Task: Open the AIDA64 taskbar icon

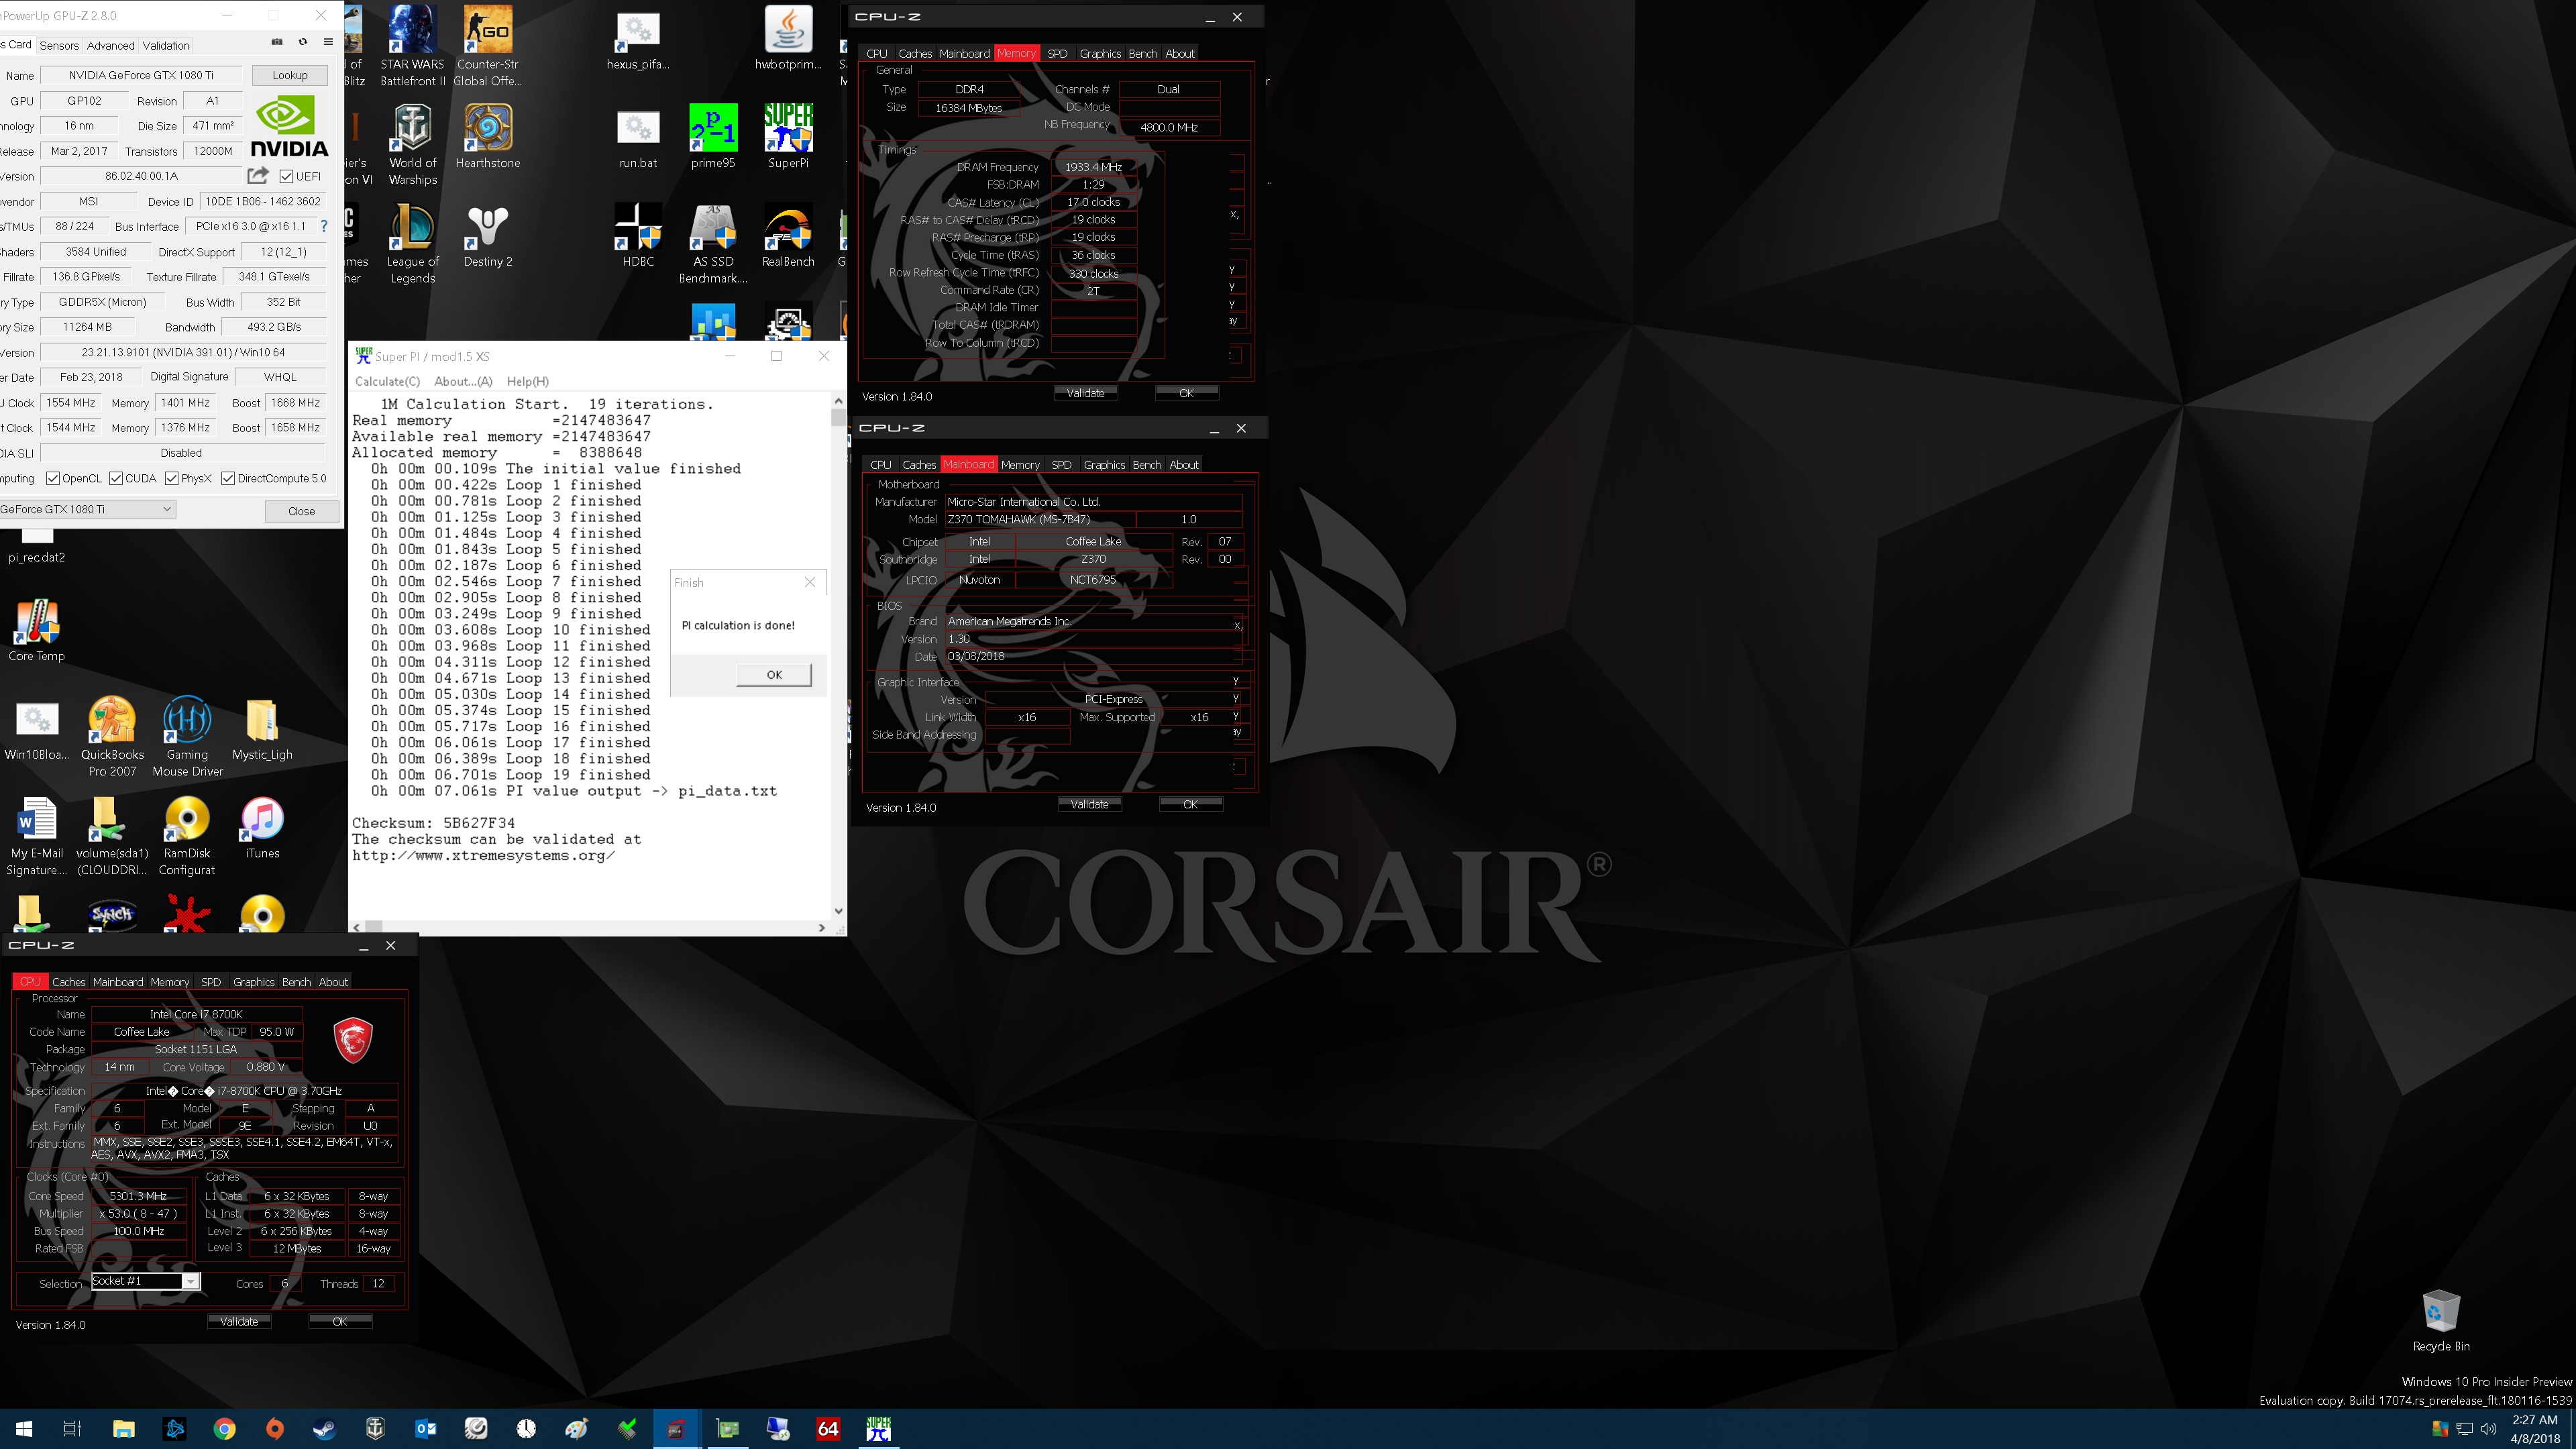Action: click(x=828, y=1429)
